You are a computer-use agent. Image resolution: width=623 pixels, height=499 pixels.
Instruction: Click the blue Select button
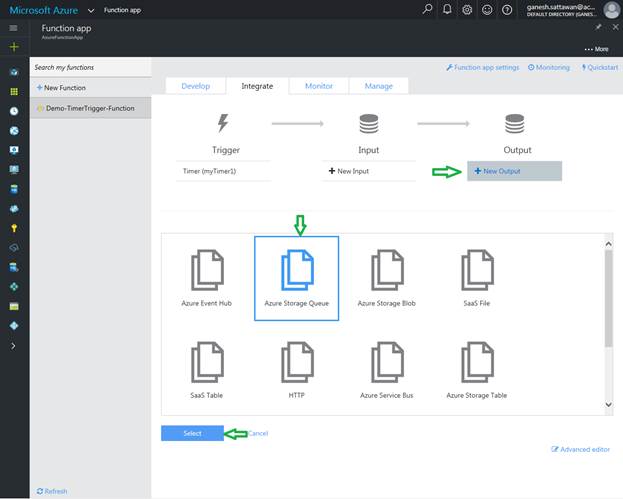(192, 433)
